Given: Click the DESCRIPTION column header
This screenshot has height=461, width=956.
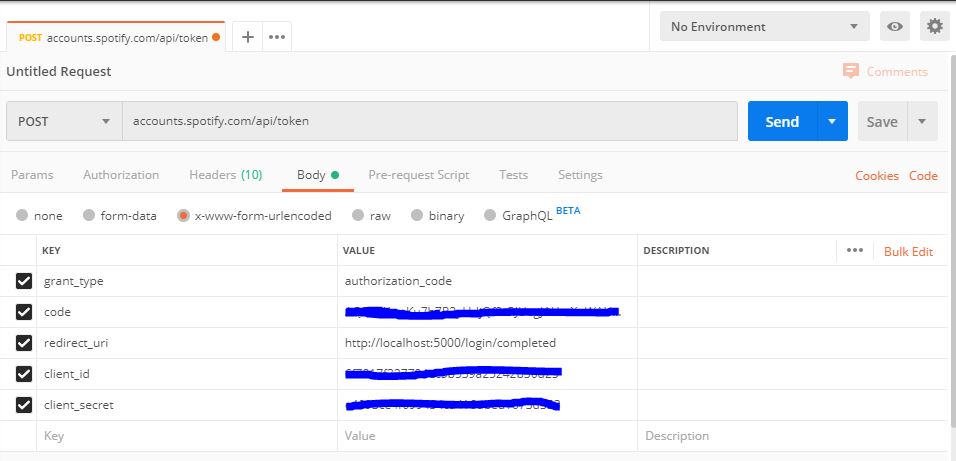Looking at the screenshot, I should point(676,251).
